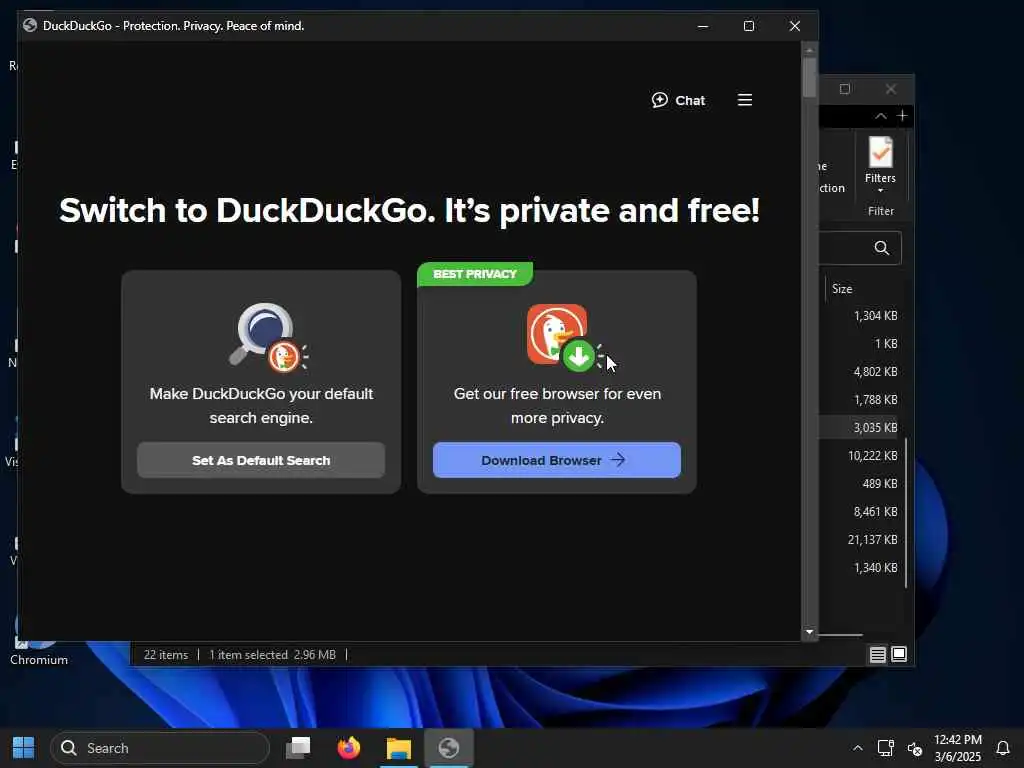Click Set As Default Search button

[x=261, y=460]
